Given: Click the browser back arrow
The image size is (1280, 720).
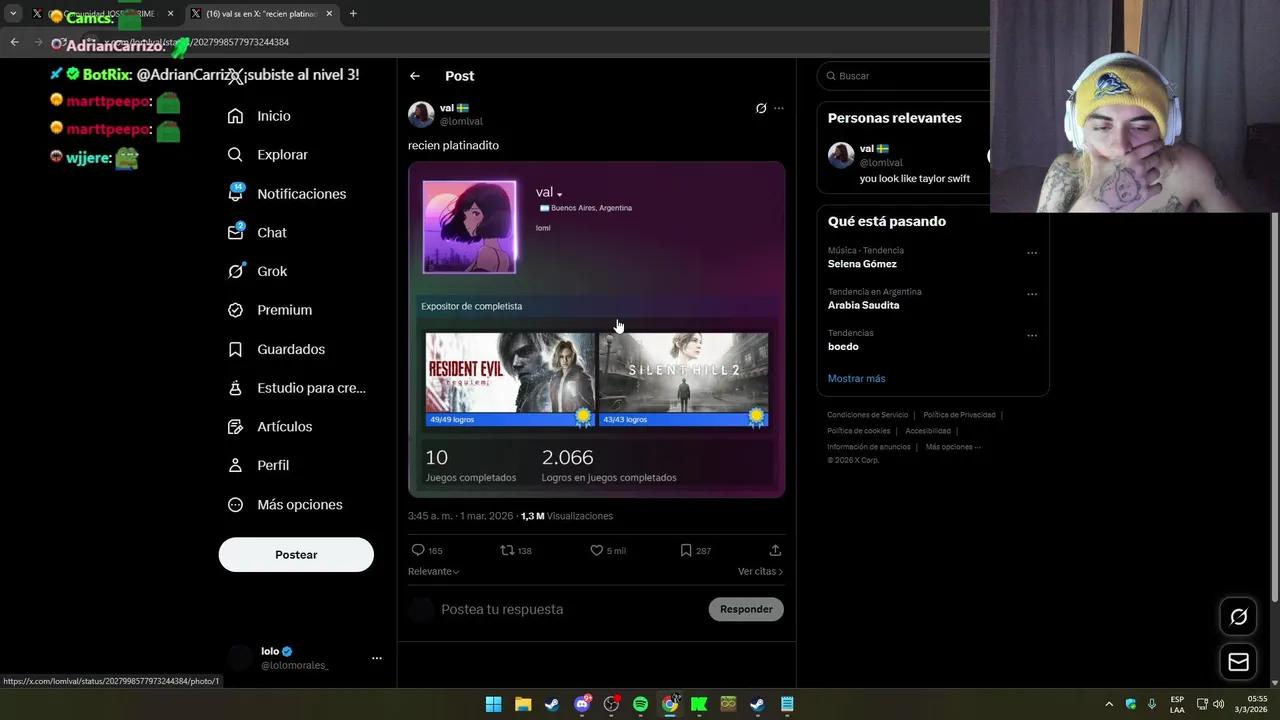Looking at the screenshot, I should coord(14,42).
